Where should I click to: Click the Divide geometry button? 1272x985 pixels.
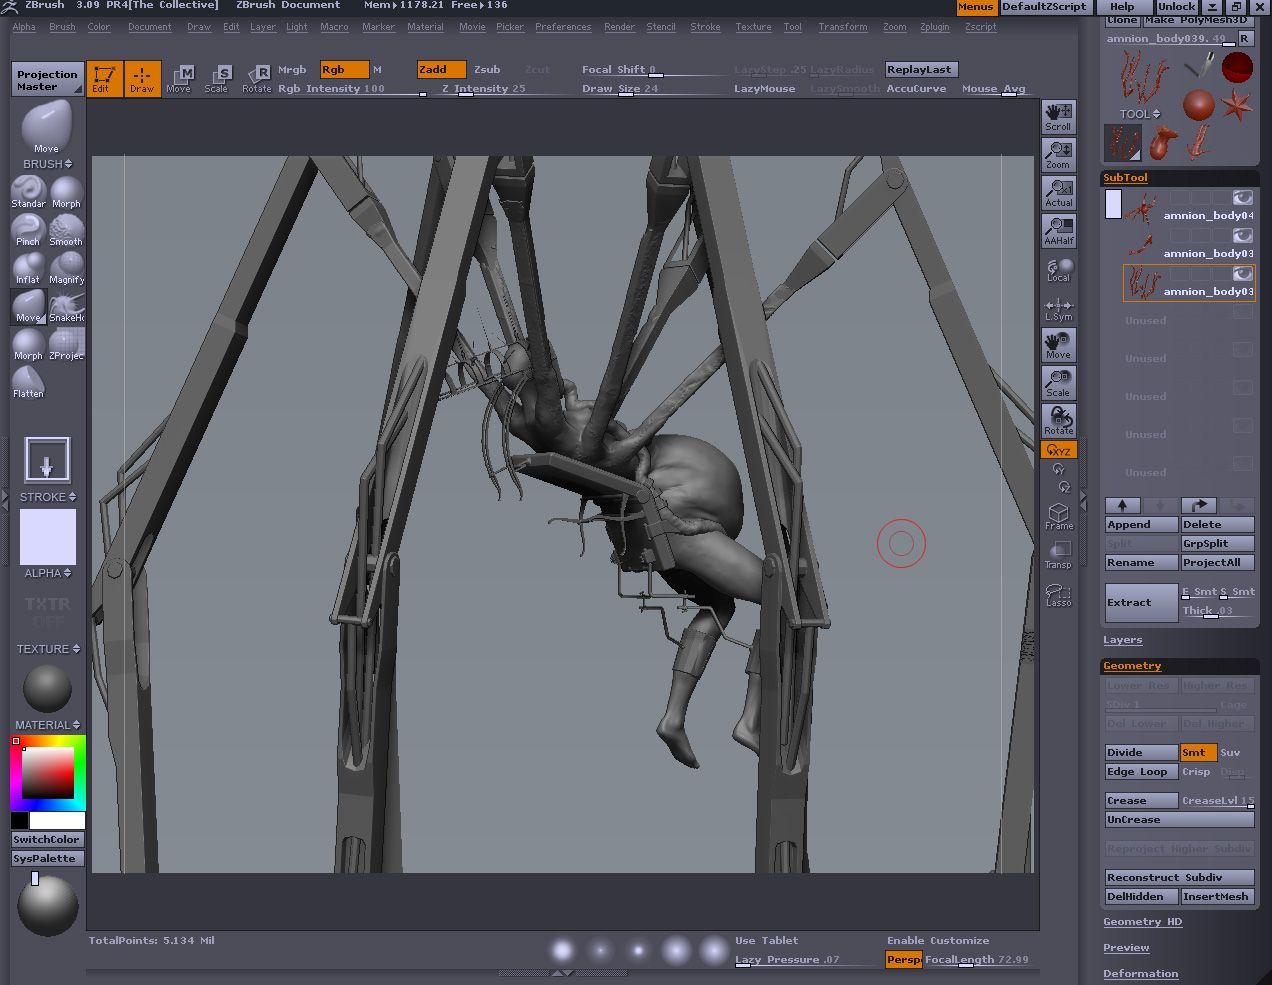coord(1140,752)
